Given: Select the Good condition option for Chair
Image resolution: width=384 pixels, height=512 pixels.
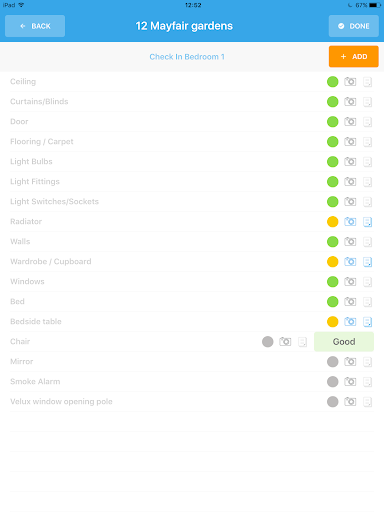Looking at the screenshot, I should coord(344,342).
